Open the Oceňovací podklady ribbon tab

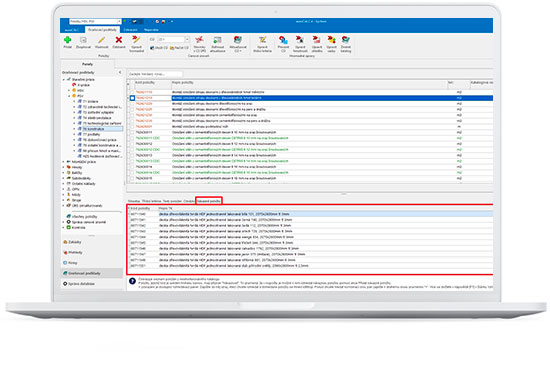pos(102,30)
